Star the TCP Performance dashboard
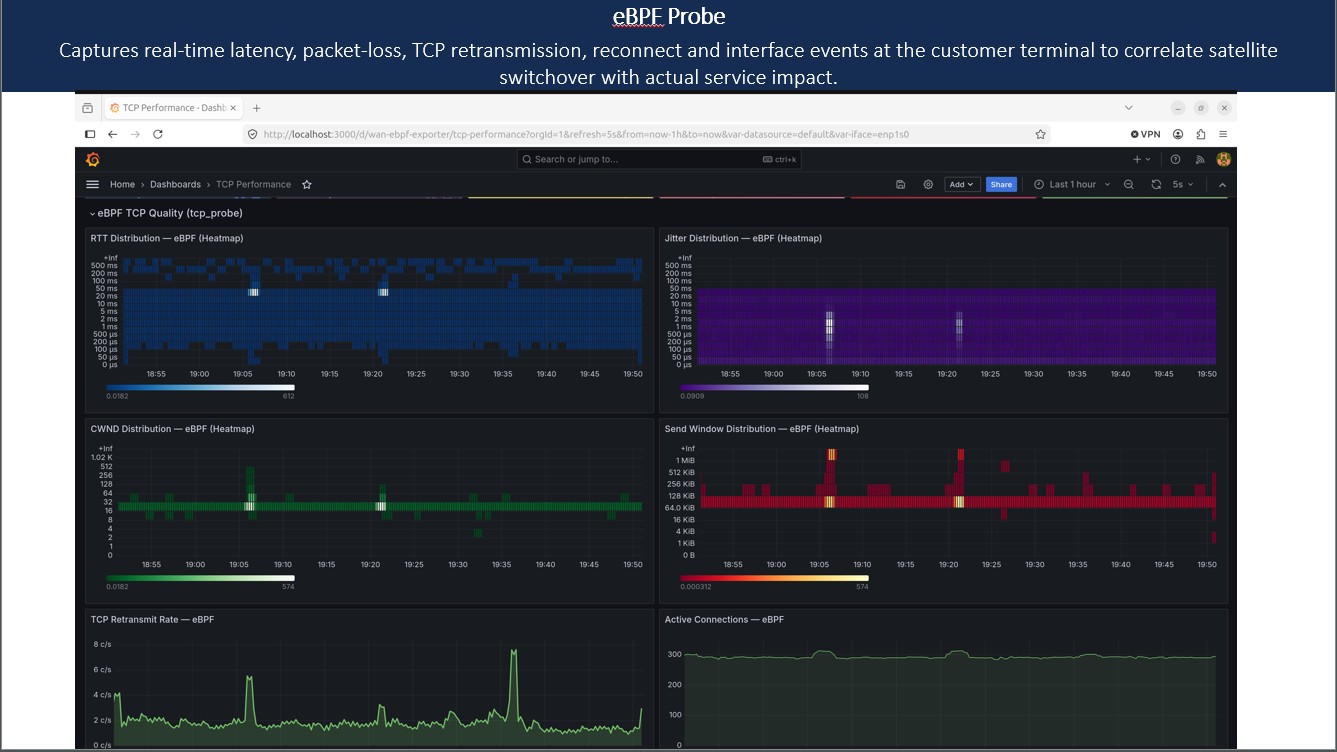Screen dimensions: 1337x752 pyautogui.click(x=307, y=184)
